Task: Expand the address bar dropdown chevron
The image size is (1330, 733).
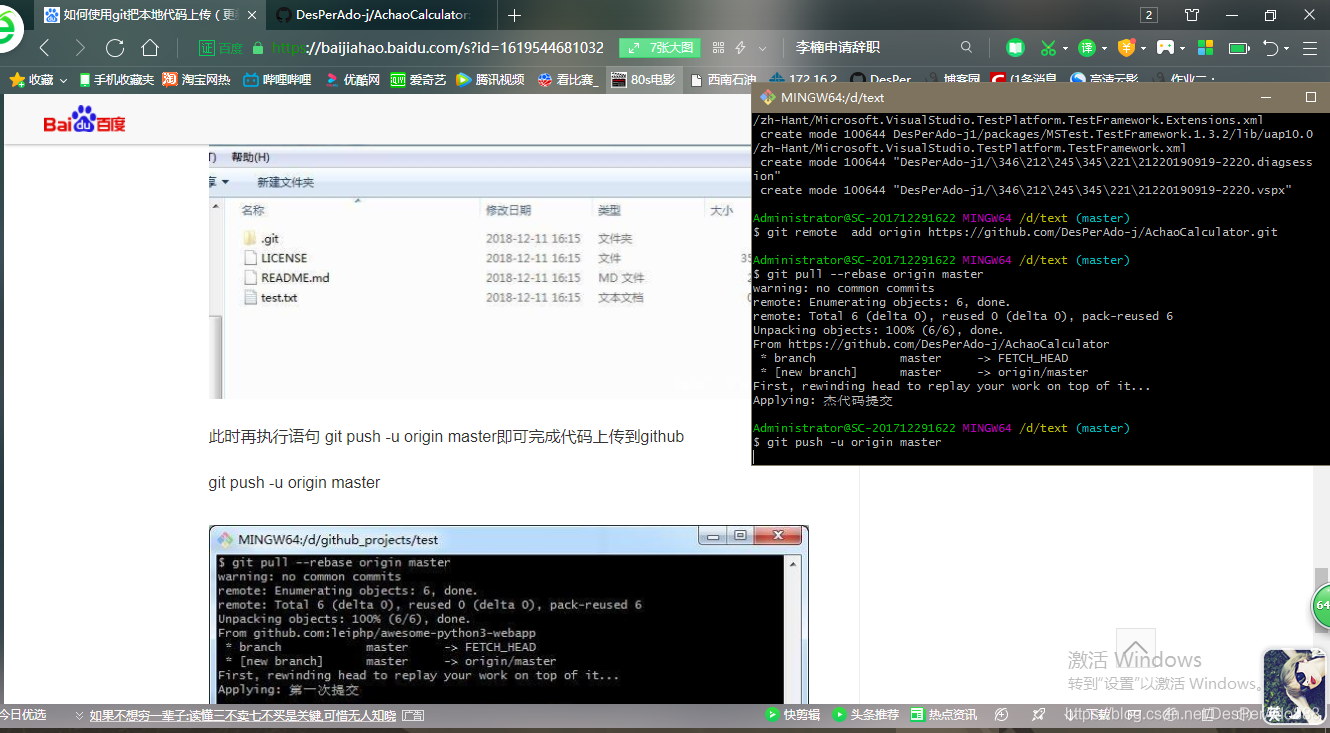Action: point(762,47)
